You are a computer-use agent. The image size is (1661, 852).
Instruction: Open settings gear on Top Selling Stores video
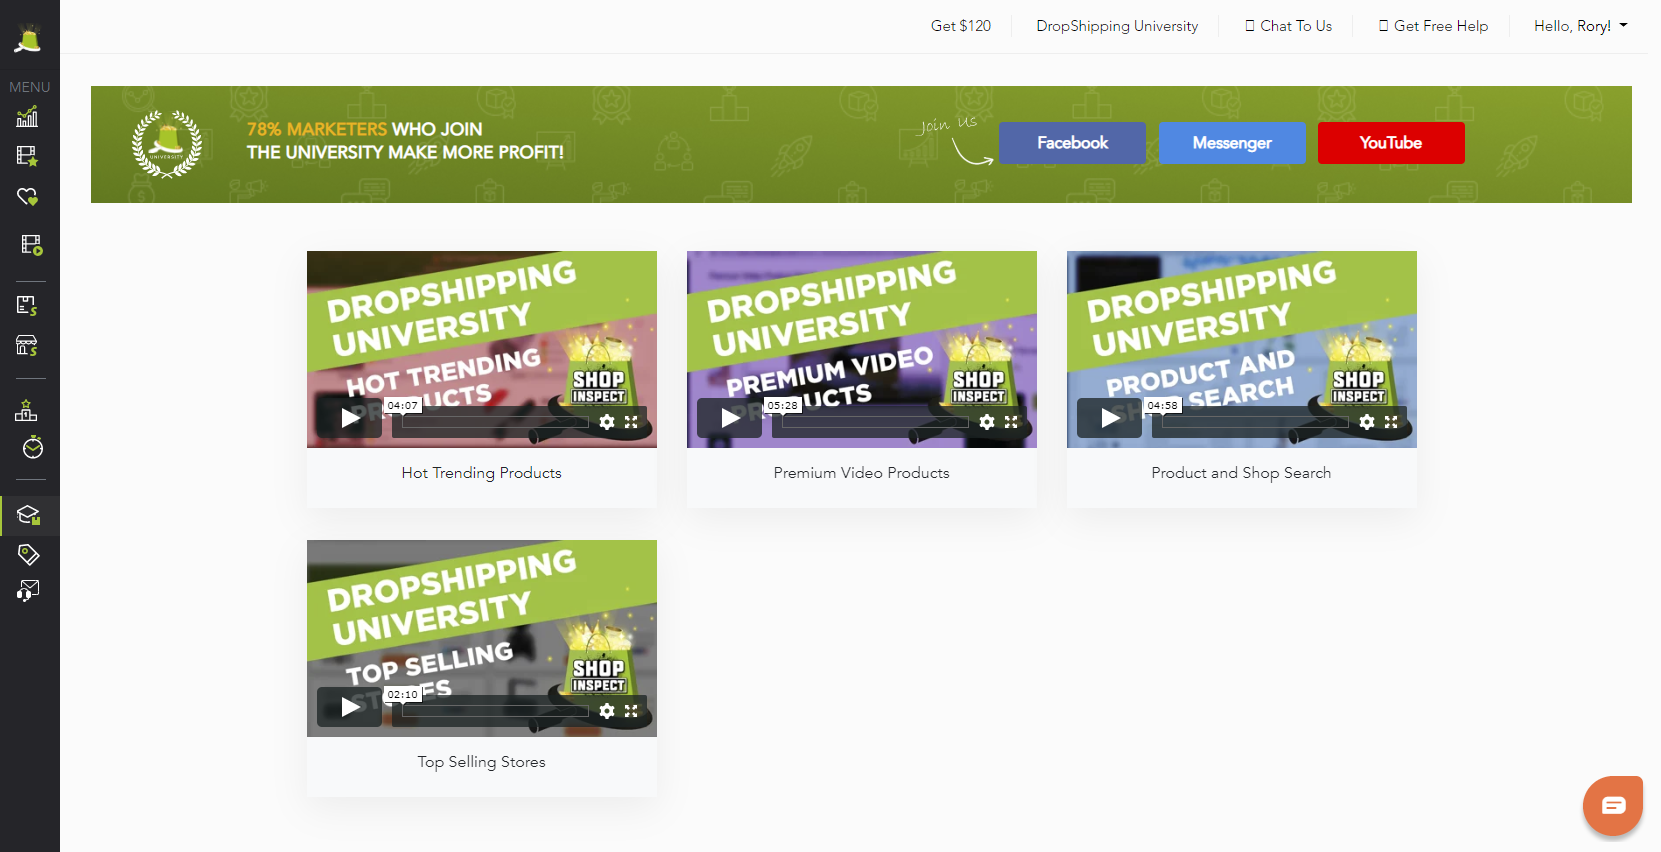[607, 711]
